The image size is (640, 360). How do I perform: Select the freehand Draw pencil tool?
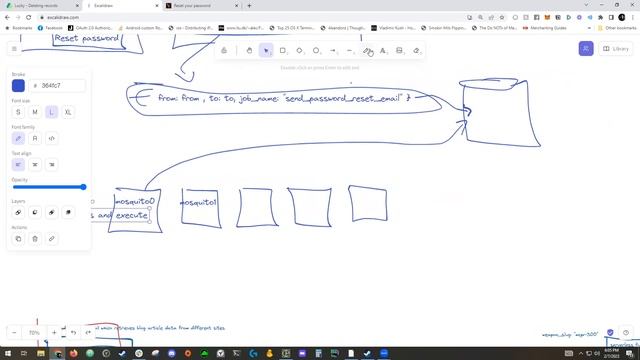pyautogui.click(x=367, y=51)
